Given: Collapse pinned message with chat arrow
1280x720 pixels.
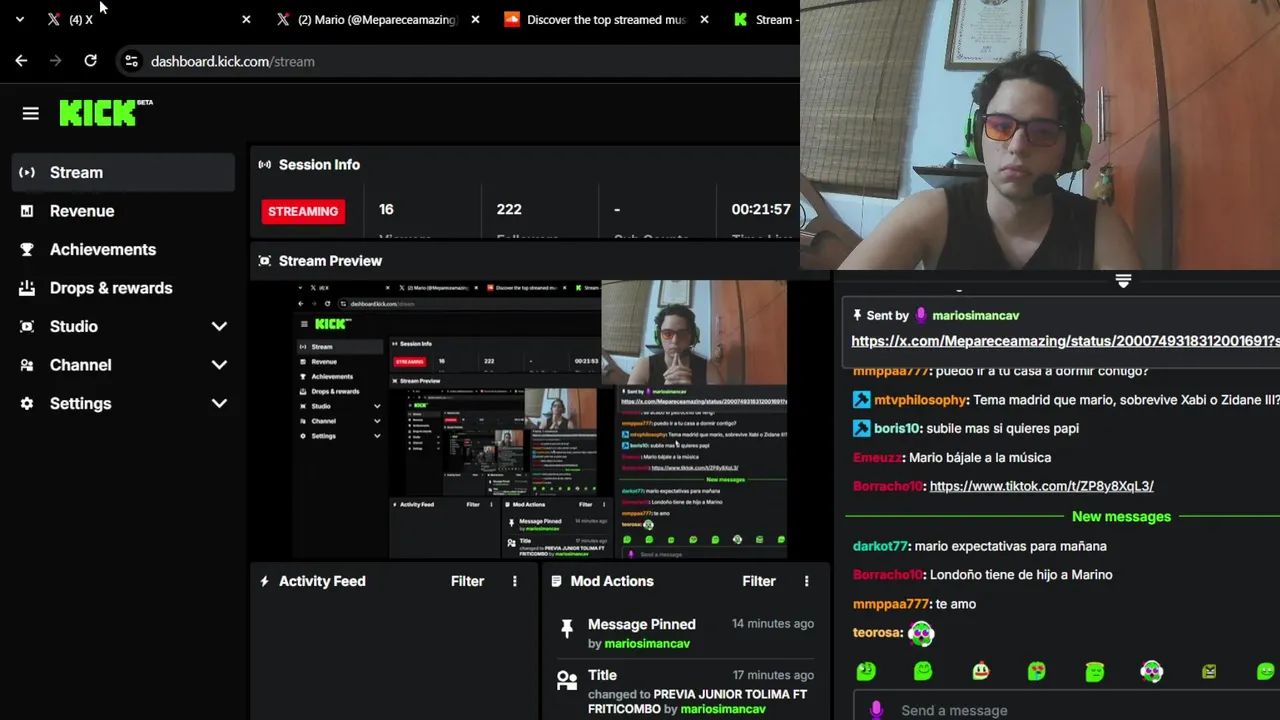Looking at the screenshot, I should pyautogui.click(x=1123, y=282).
